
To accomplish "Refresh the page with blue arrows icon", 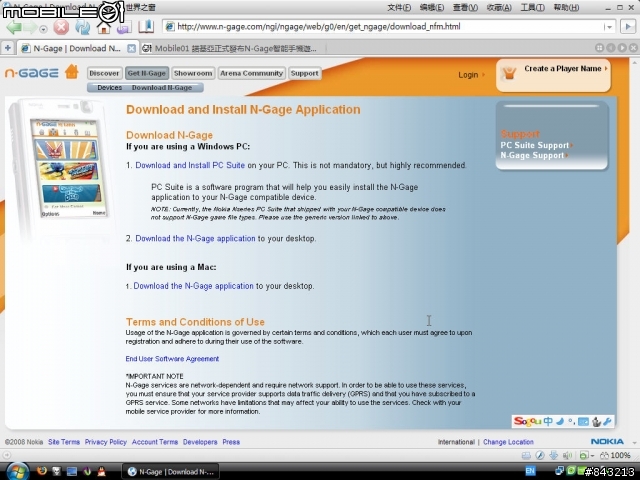I will 82,27.
